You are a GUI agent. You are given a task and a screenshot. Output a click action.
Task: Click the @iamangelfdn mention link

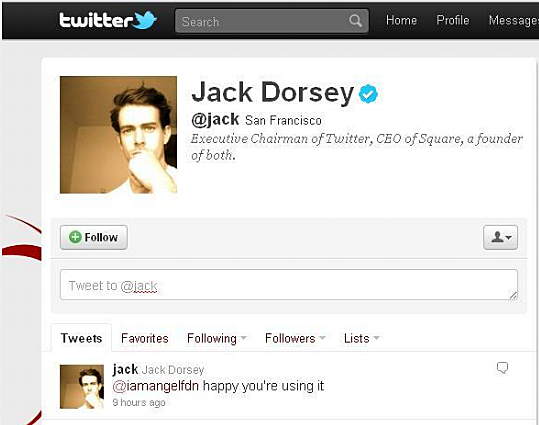[156, 386]
